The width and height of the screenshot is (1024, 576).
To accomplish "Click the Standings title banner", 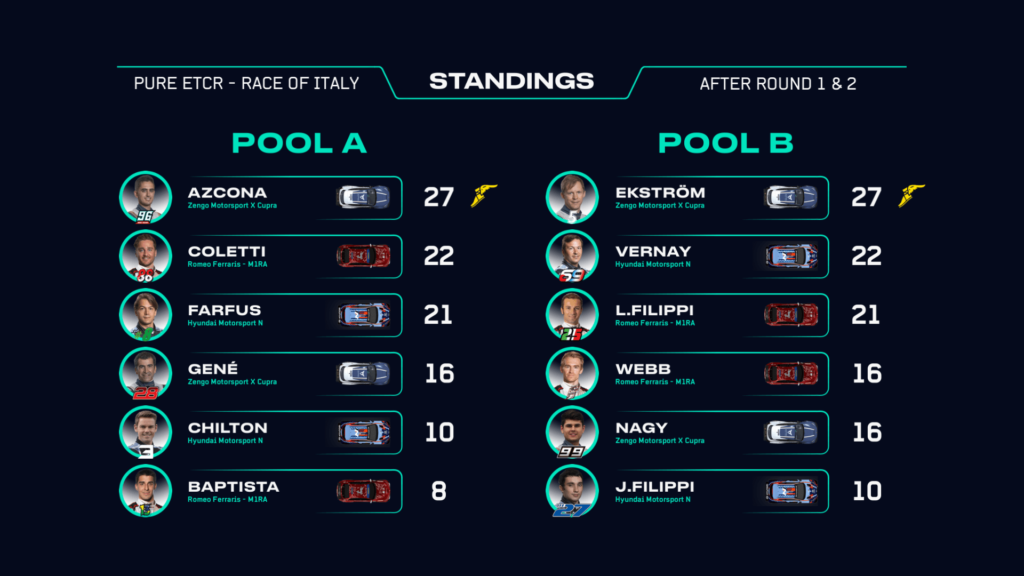I will (x=512, y=82).
